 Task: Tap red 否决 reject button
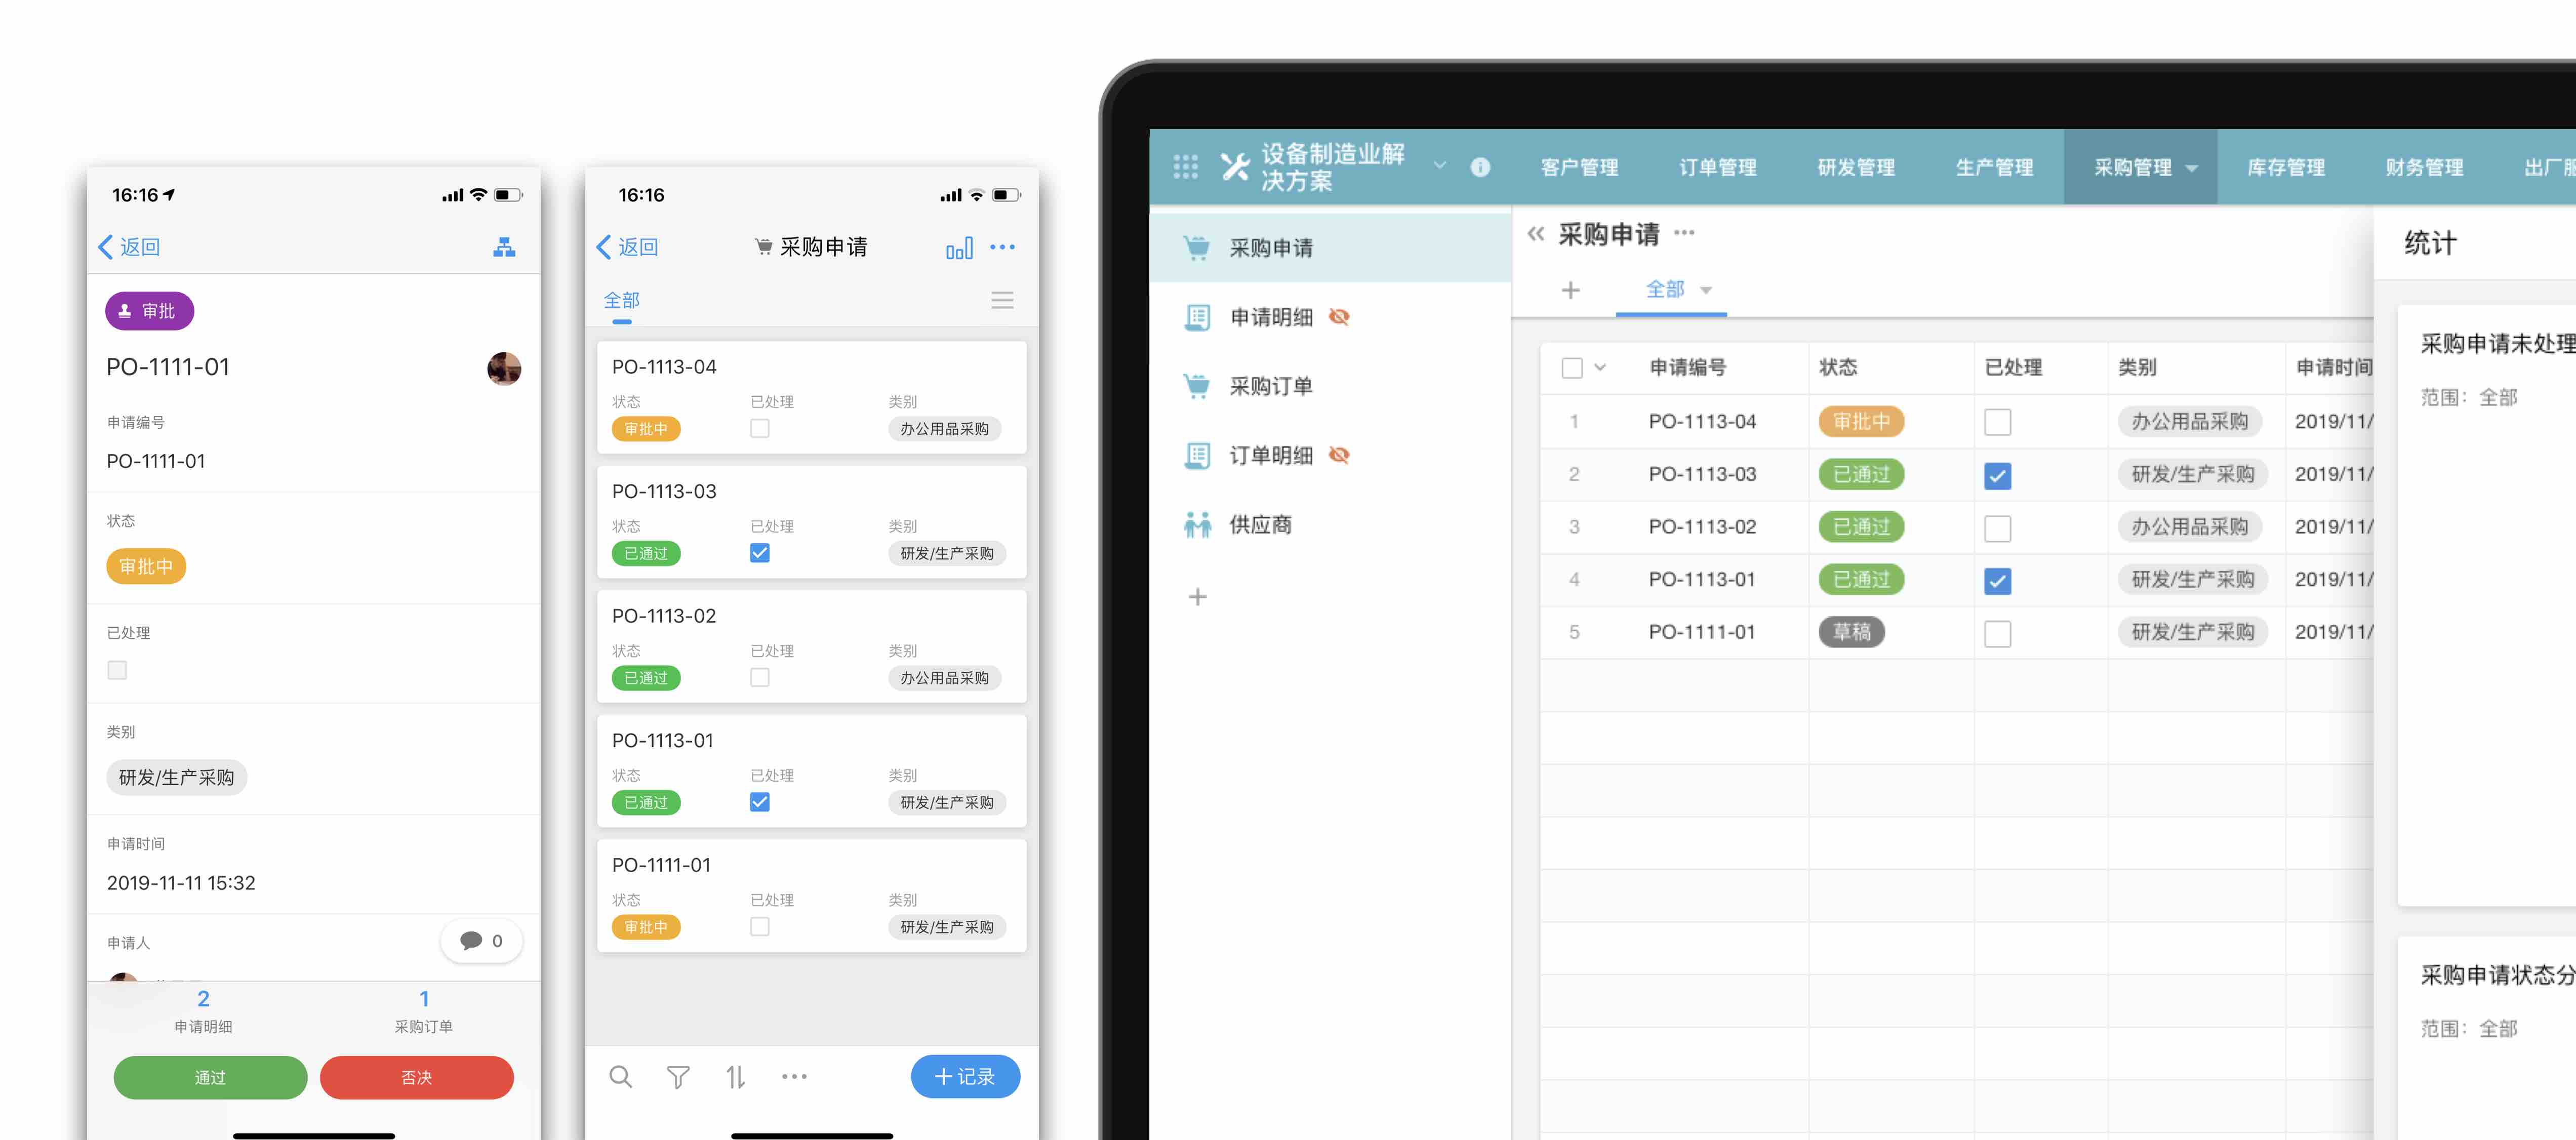click(416, 1077)
